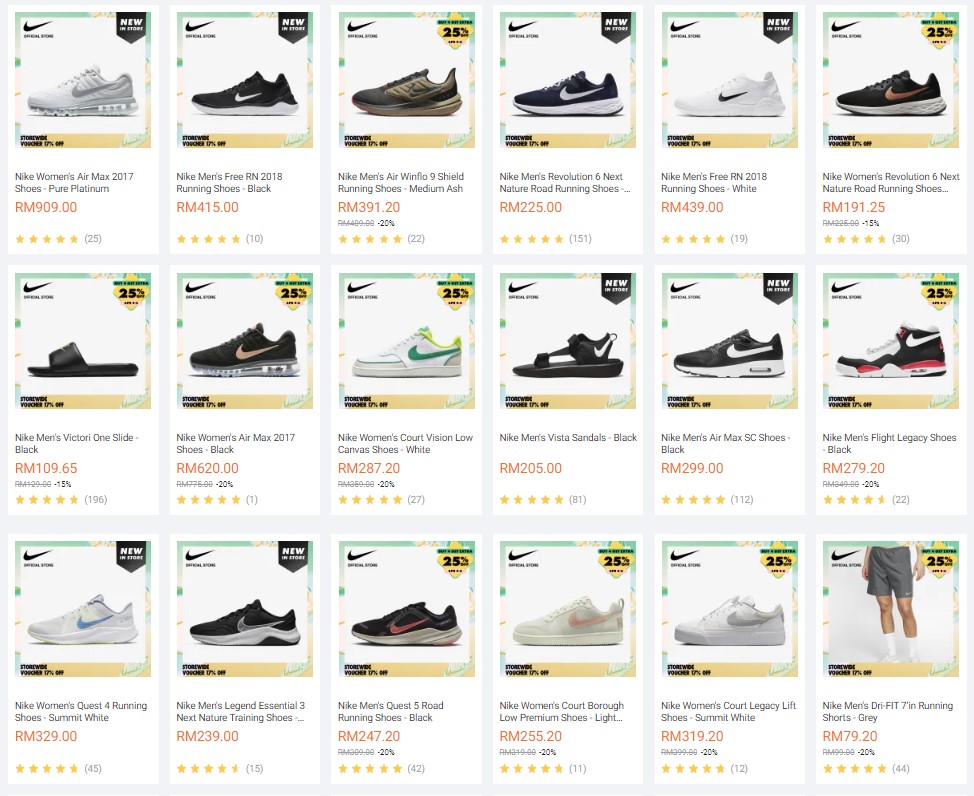Open Nike Women's Court Legacy Lift title link
The image size is (974, 796).
pos(728,711)
